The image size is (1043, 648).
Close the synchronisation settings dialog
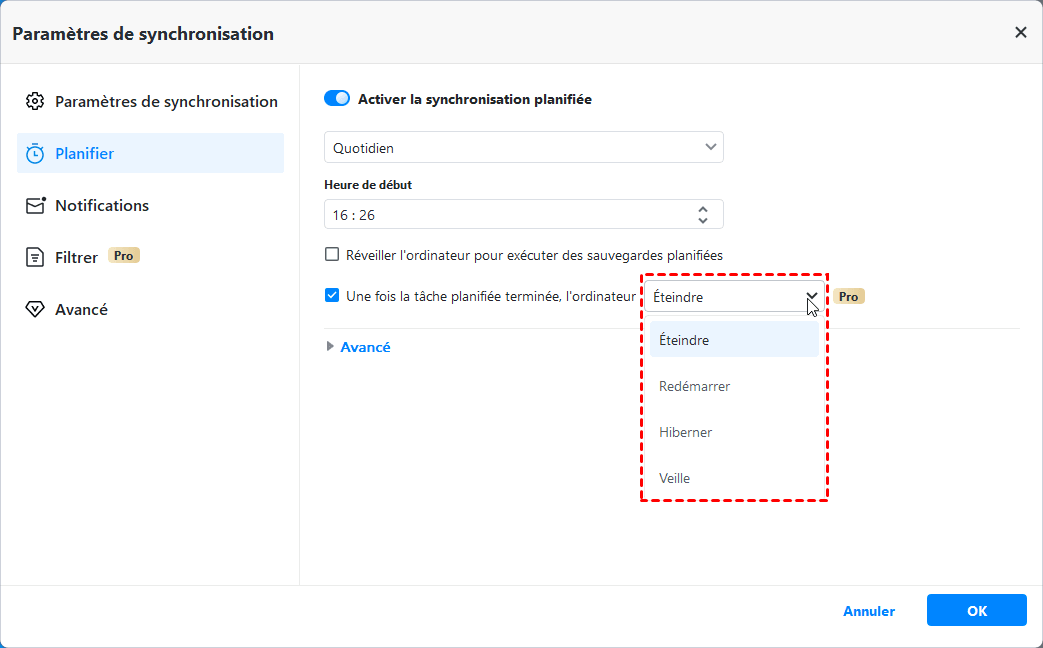(1020, 33)
